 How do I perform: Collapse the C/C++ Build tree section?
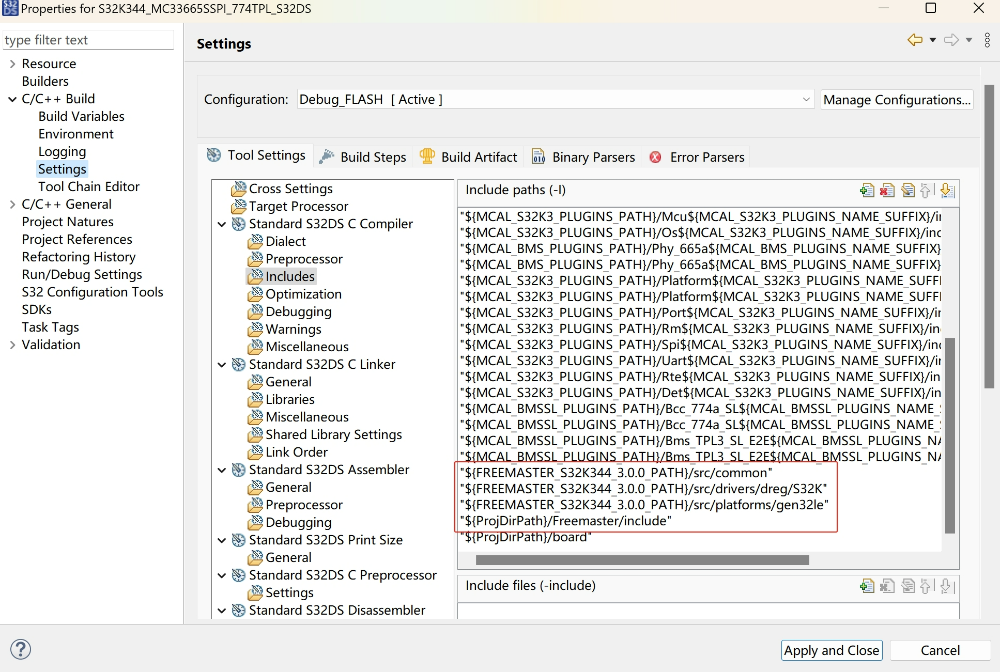coord(12,99)
